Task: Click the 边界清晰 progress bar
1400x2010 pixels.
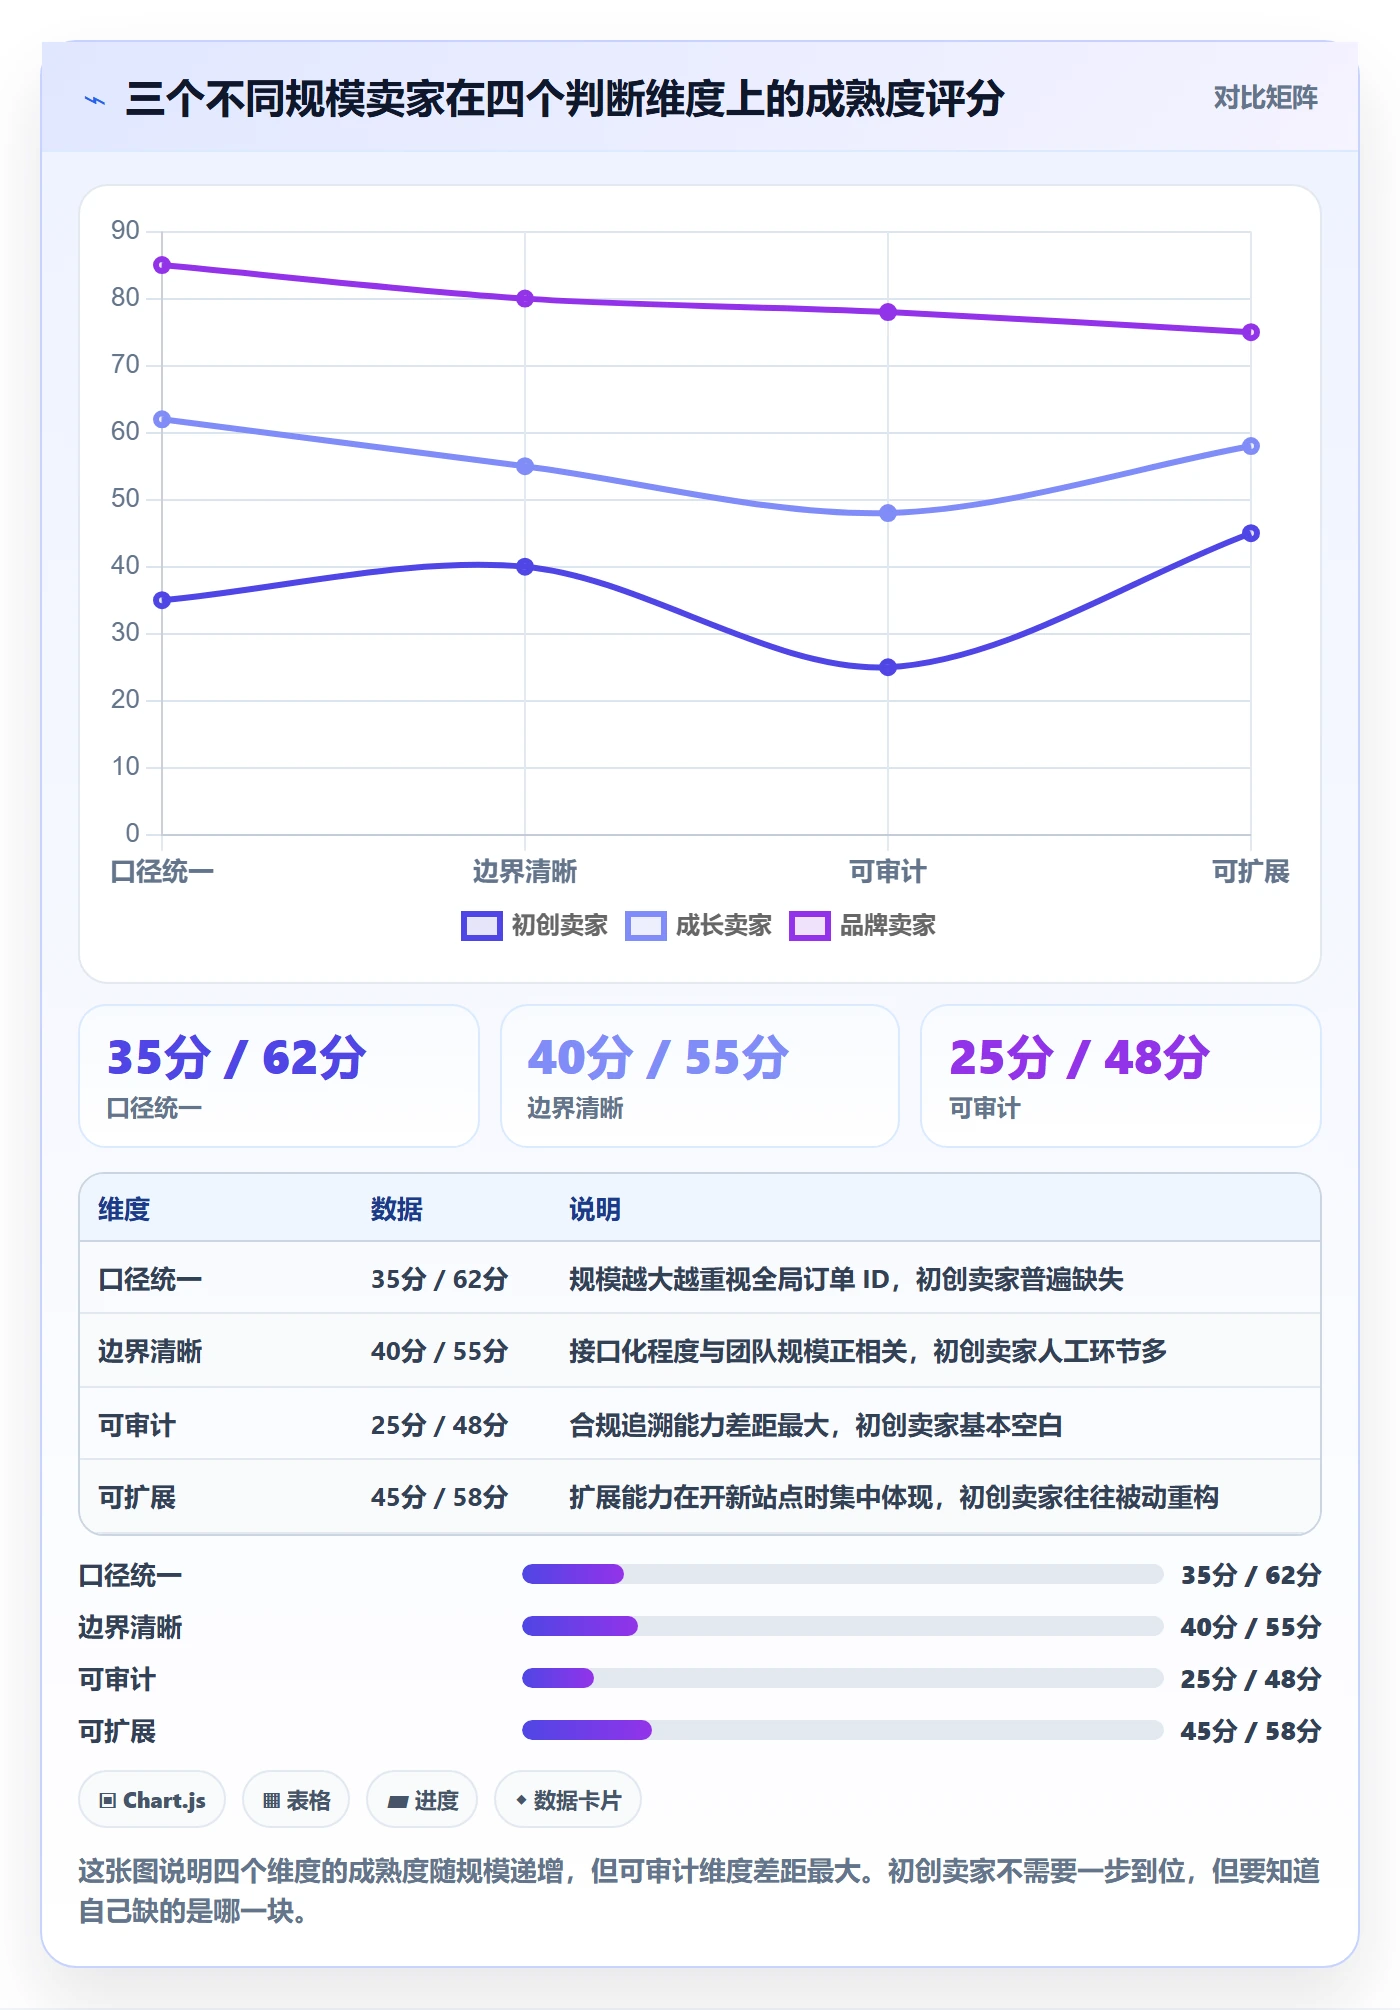Action: click(842, 1627)
